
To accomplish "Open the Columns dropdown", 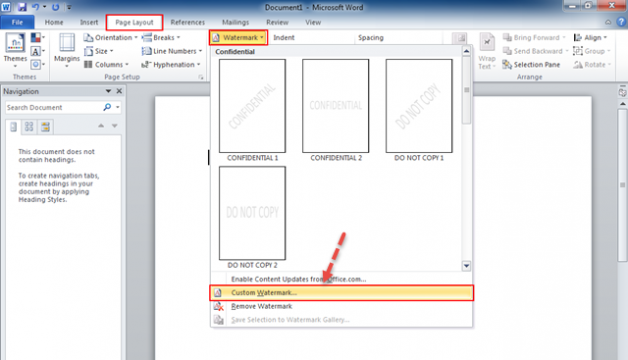I will [x=107, y=64].
